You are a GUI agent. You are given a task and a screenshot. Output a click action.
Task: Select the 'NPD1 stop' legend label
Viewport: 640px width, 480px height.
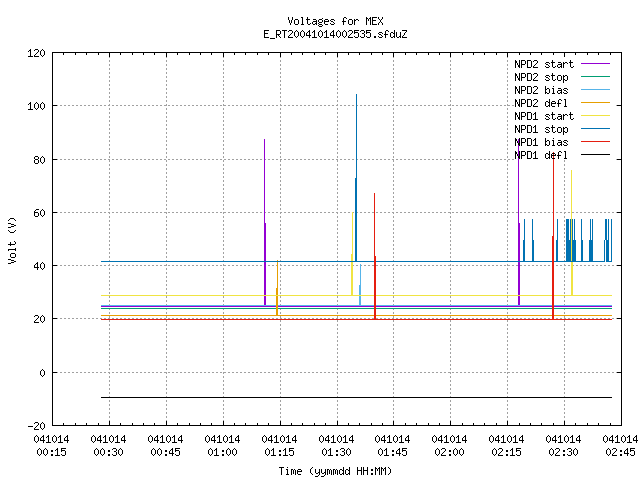[541, 129]
